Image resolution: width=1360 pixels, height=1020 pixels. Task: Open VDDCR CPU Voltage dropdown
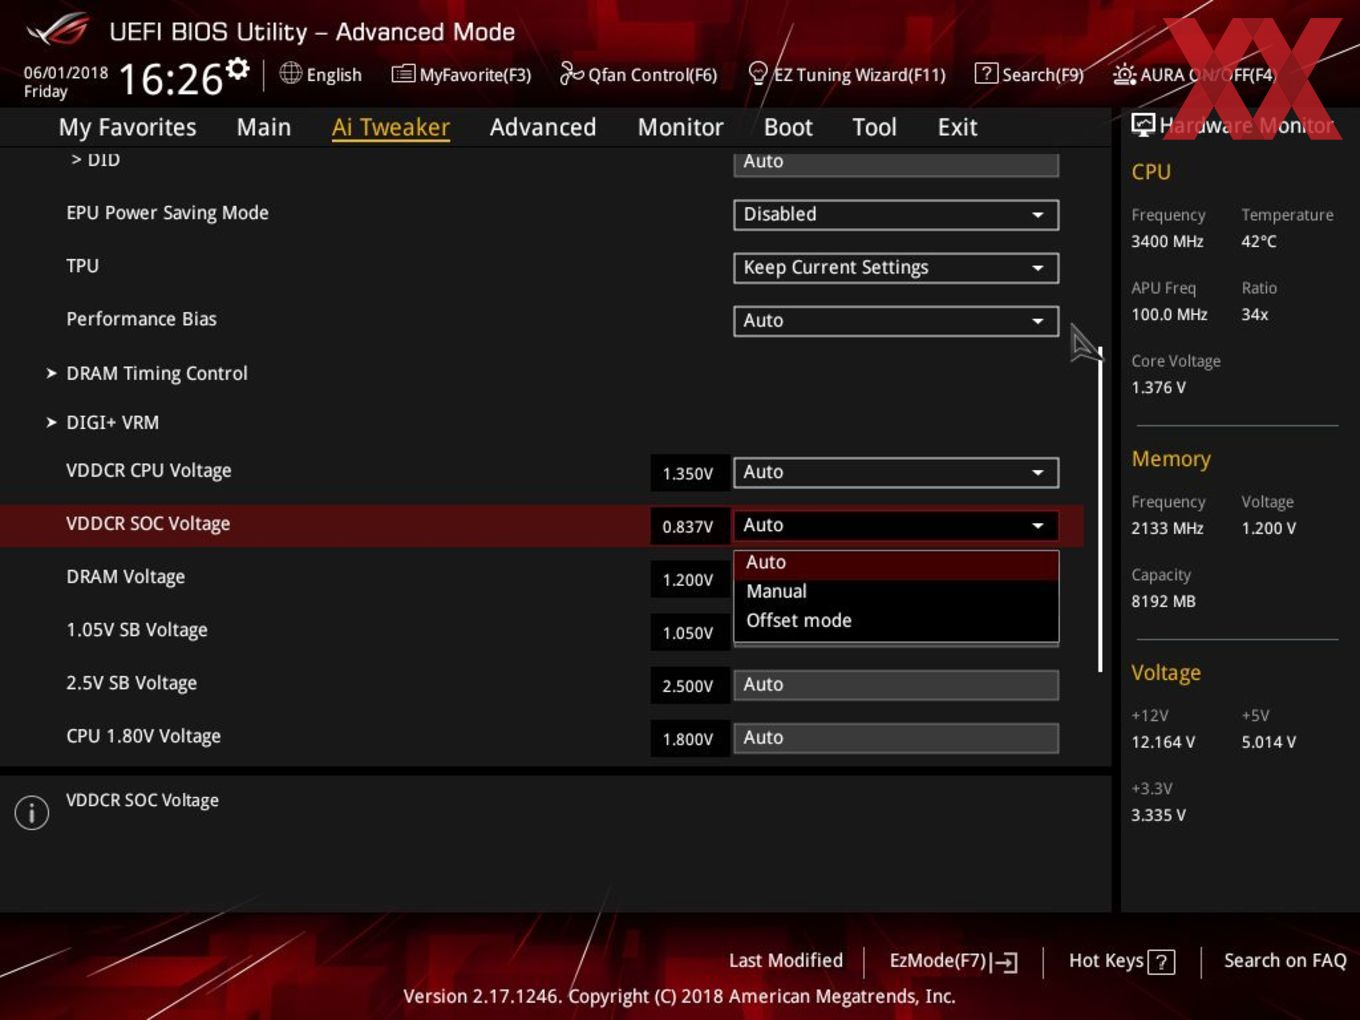pos(896,472)
